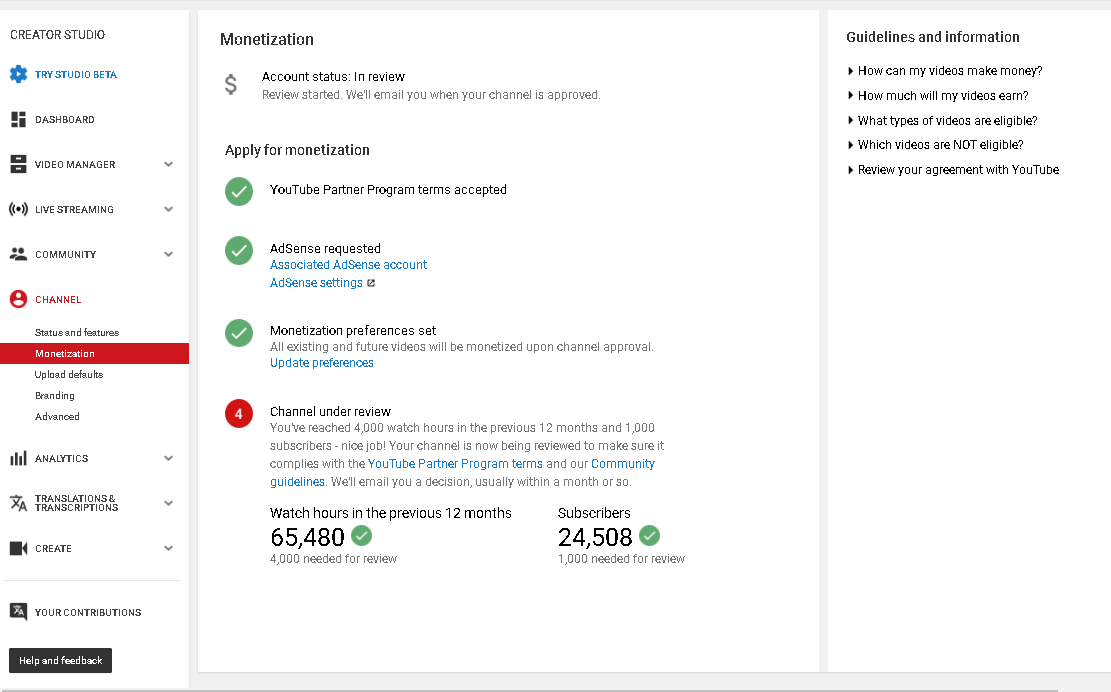This screenshot has width=1111, height=692.
Task: Click the red Channel person icon
Action: pos(18,299)
